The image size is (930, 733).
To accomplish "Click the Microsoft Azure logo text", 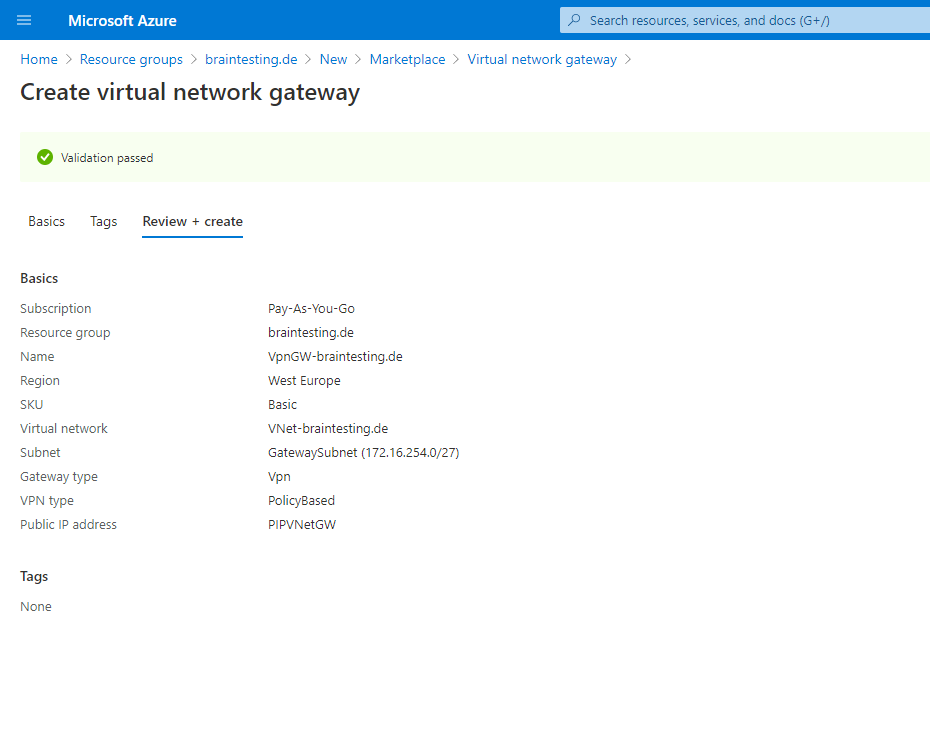I will coord(122,21).
